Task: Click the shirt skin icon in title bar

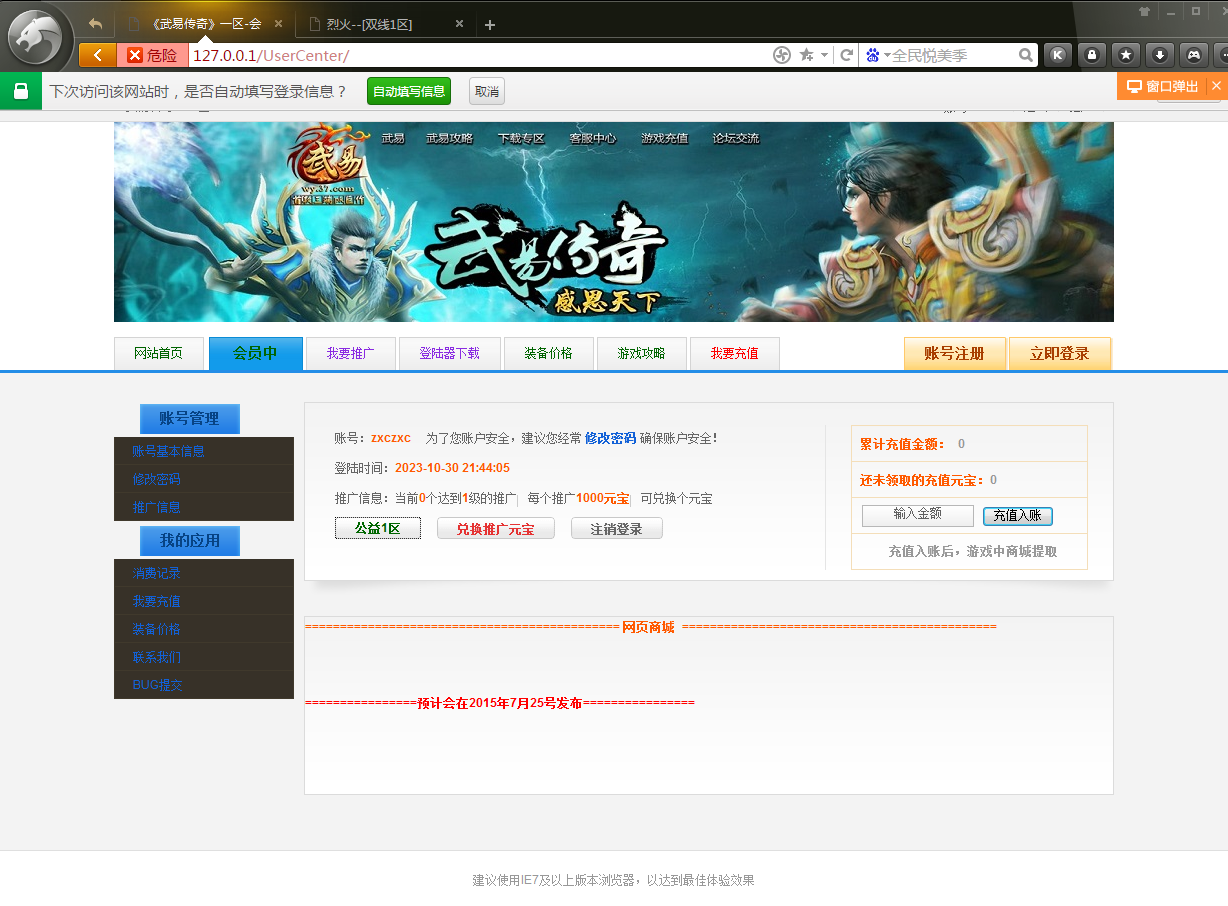Action: click(1144, 11)
